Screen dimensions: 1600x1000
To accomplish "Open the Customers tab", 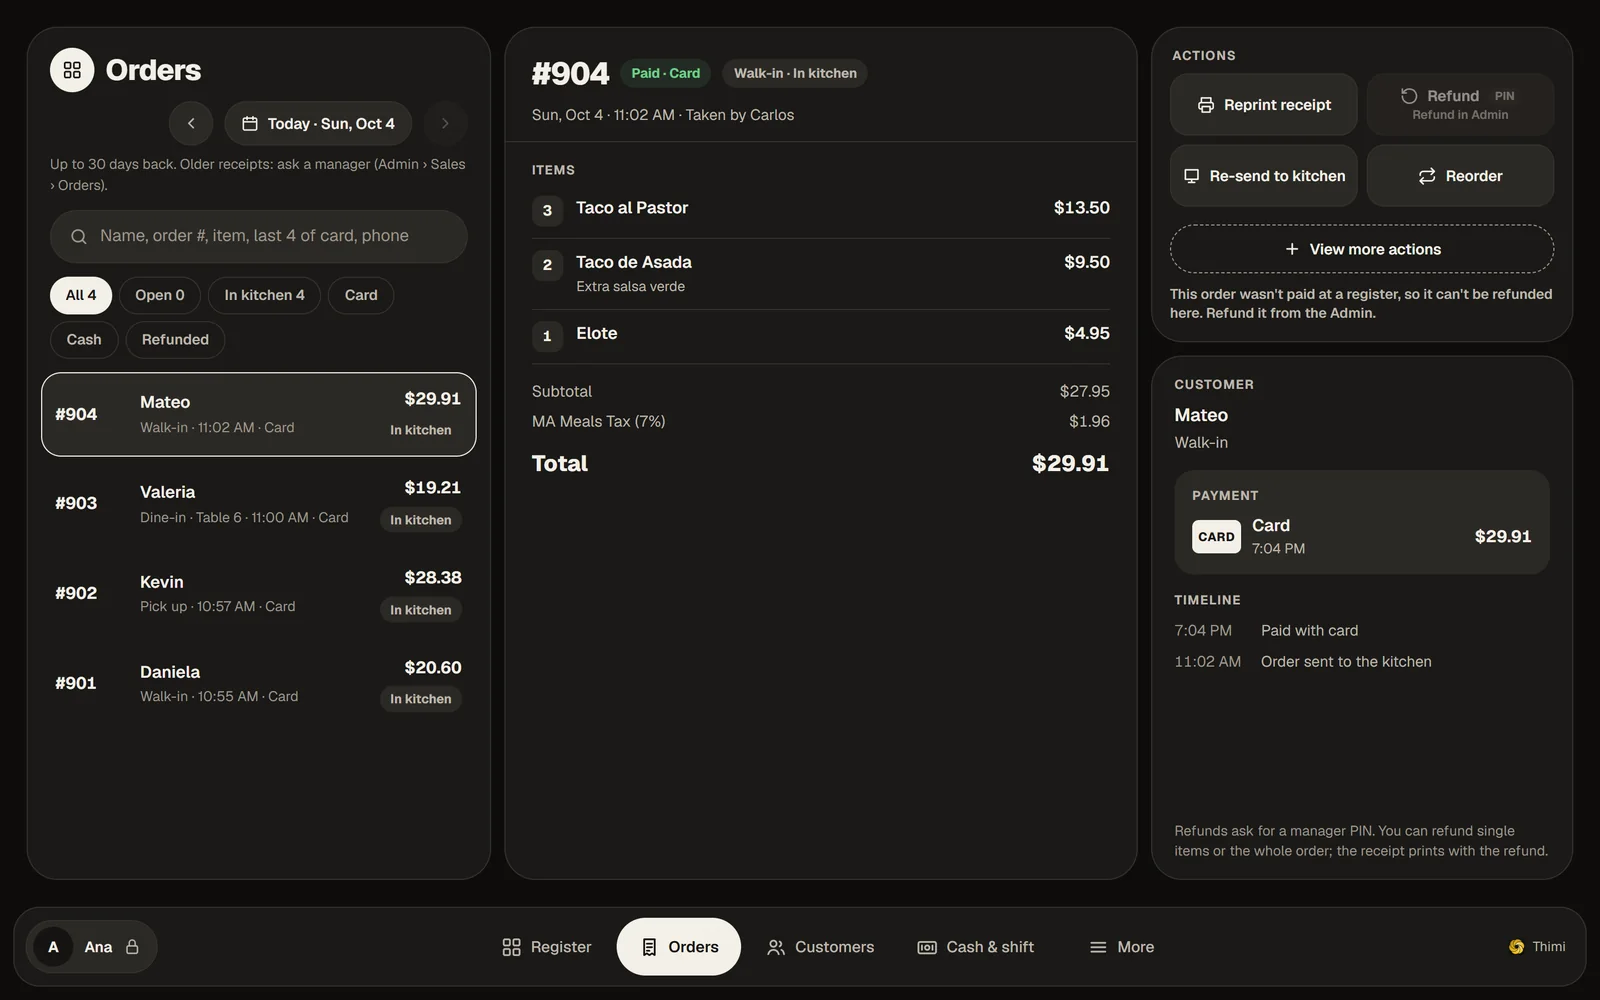I will (820, 947).
